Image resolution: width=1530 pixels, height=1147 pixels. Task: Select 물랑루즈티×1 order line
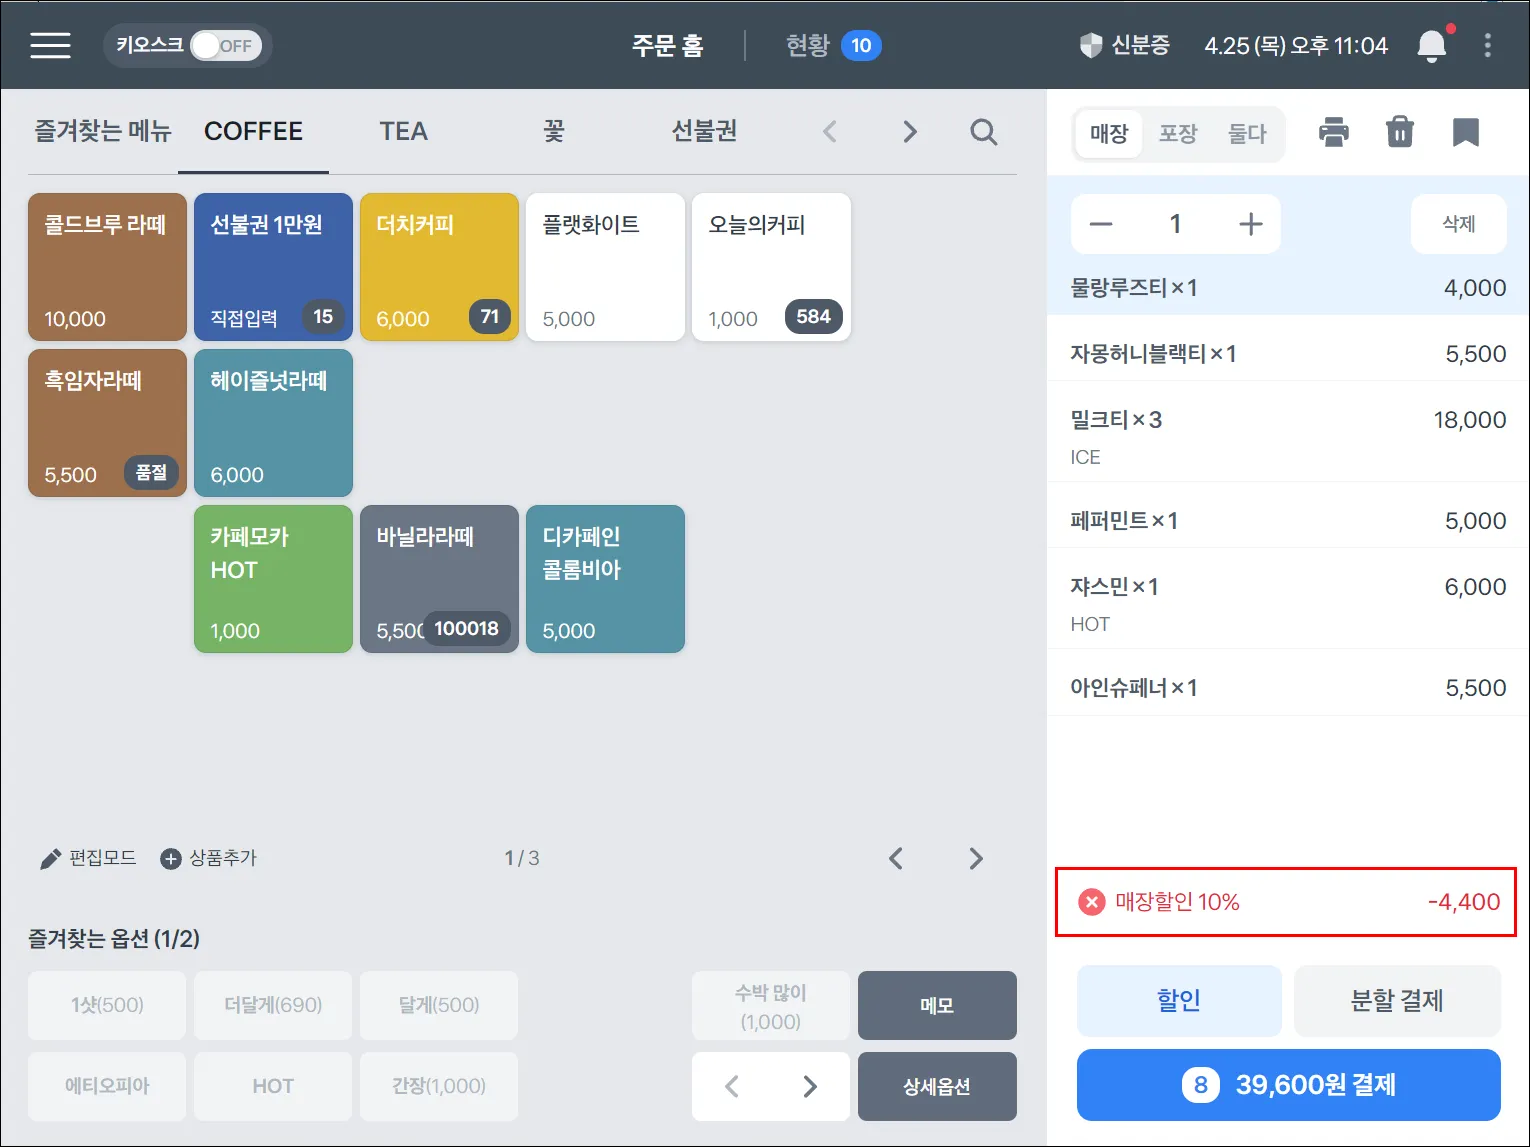(x=1288, y=288)
